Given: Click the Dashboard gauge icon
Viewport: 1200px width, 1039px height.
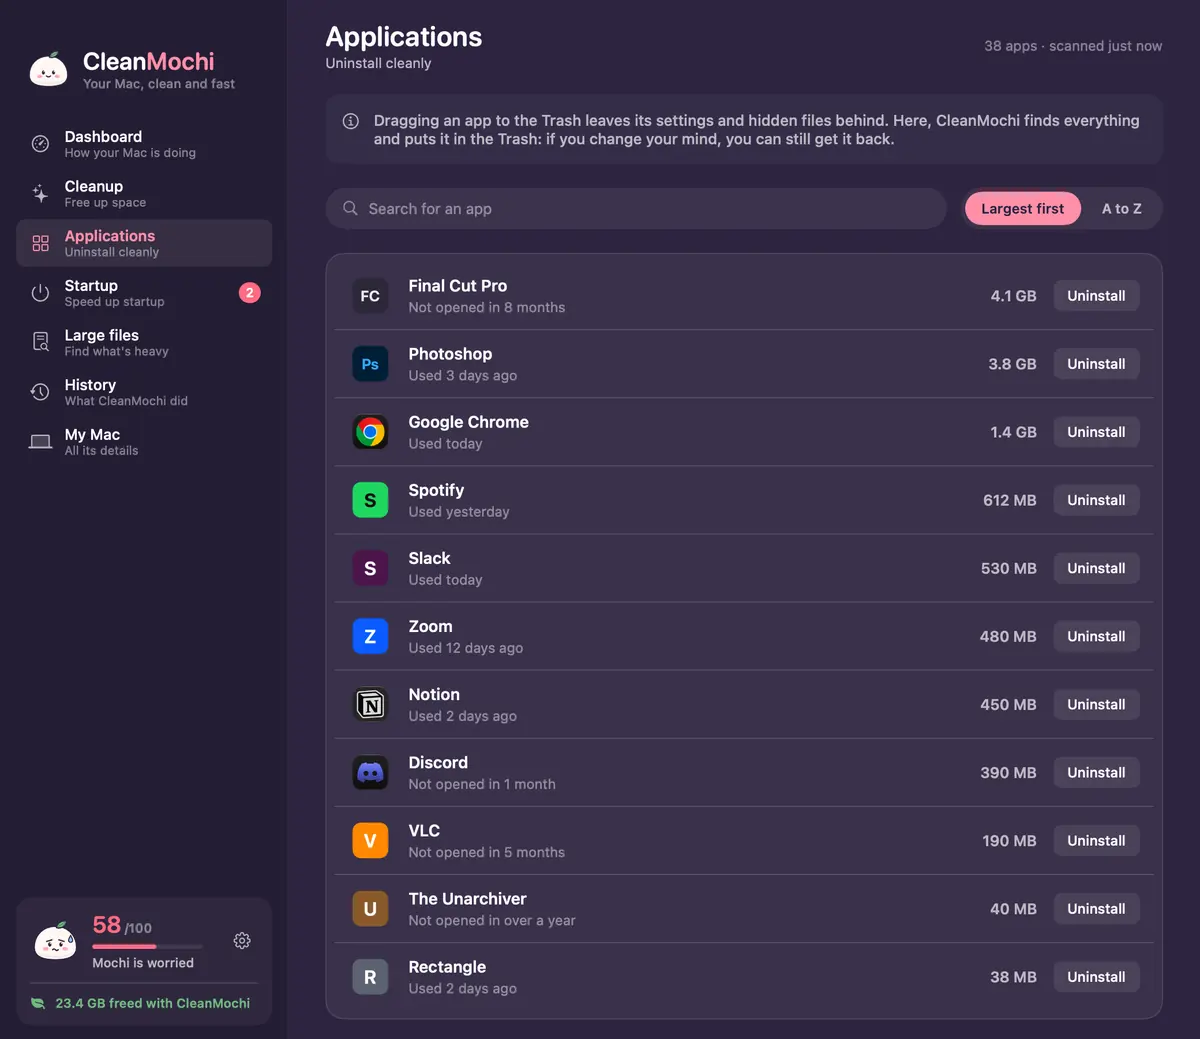Looking at the screenshot, I should [x=40, y=144].
